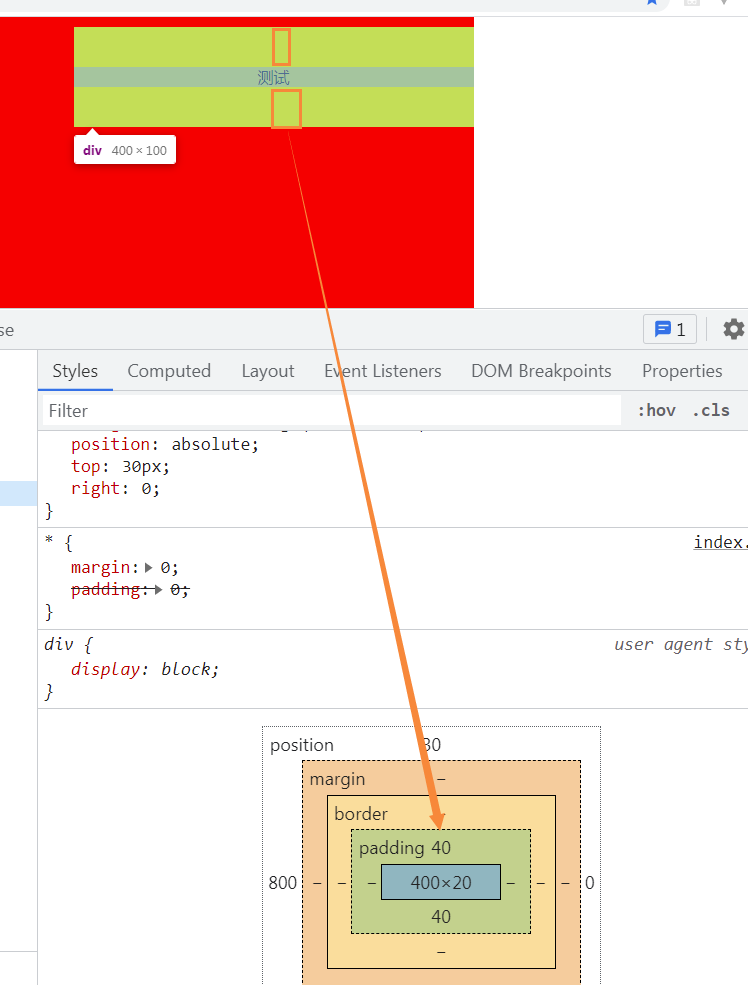The width and height of the screenshot is (748, 985).
Task: Expand the margin shorthand triangle
Action: click(149, 567)
